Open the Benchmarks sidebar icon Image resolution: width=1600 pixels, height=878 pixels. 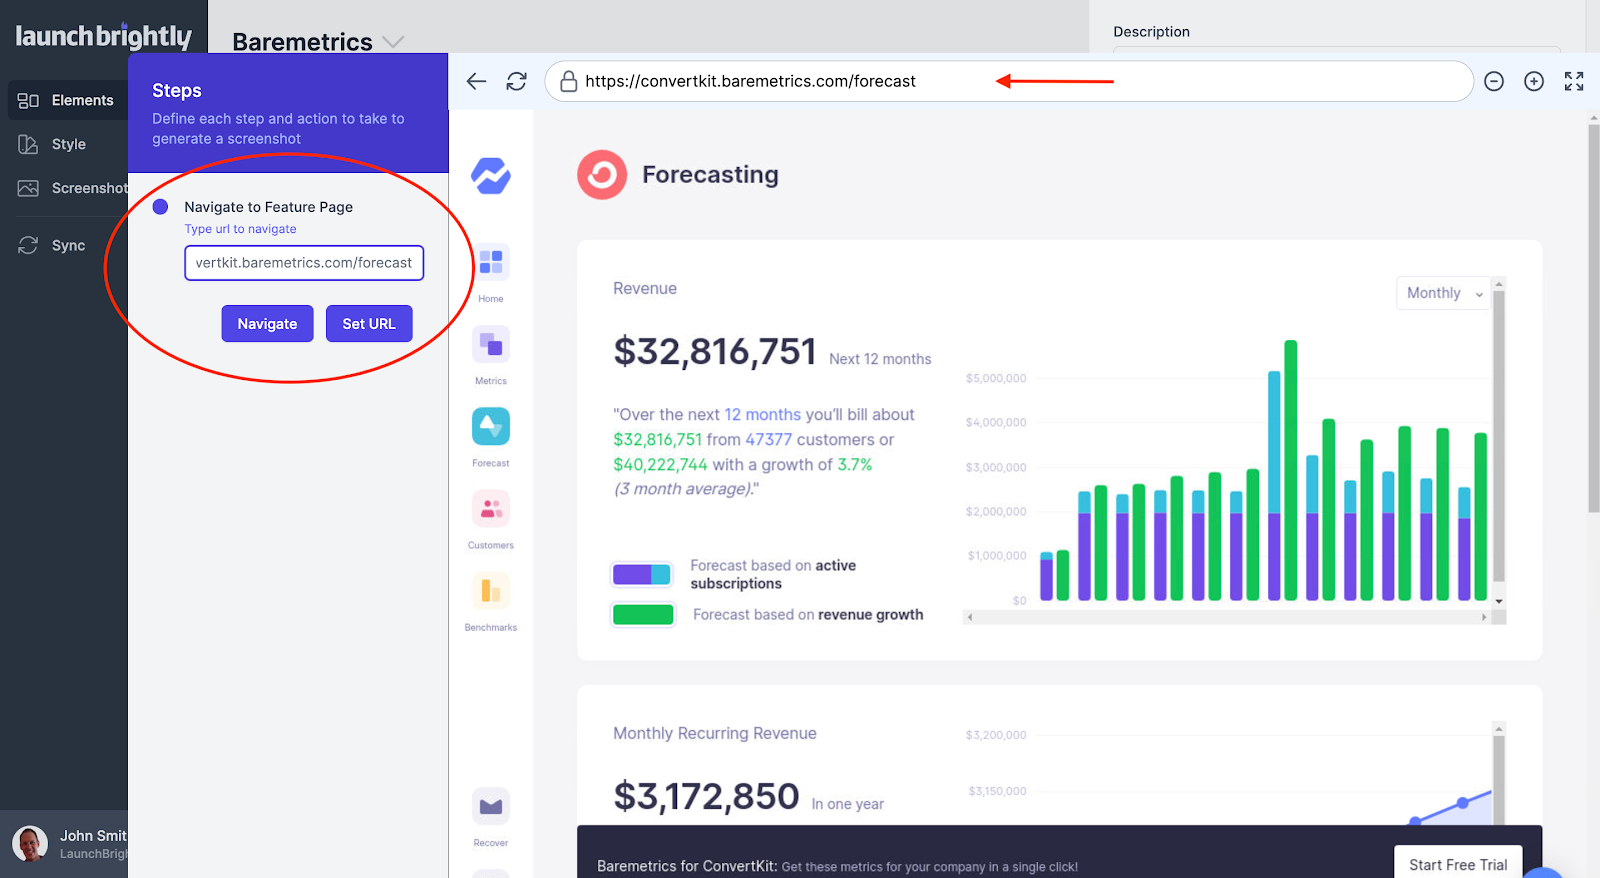click(491, 591)
